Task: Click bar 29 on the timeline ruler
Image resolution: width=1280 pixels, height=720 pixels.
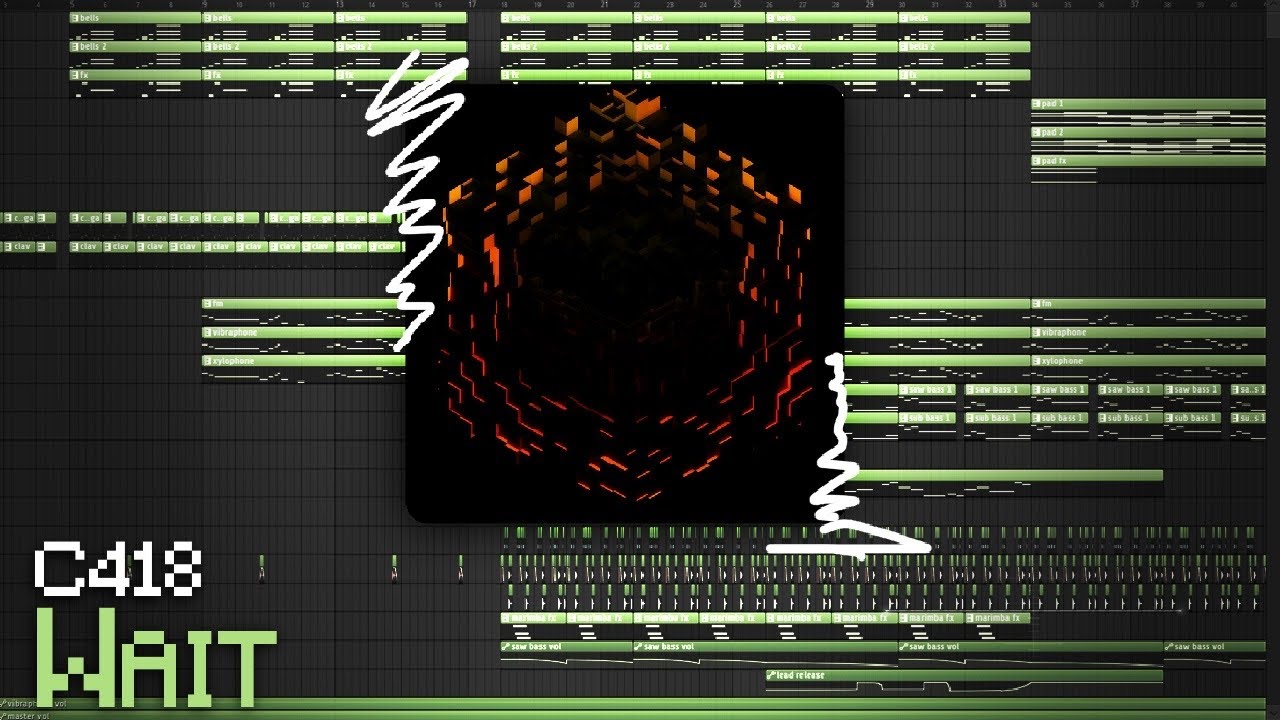Action: pyautogui.click(x=870, y=5)
